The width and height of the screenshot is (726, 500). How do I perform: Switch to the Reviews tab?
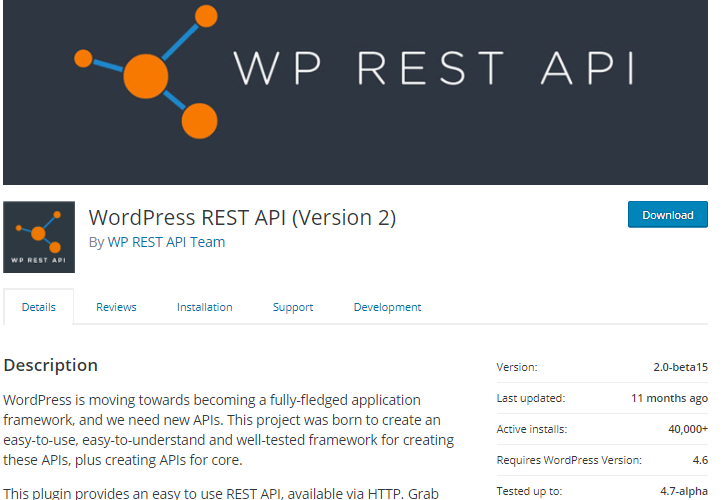(116, 307)
